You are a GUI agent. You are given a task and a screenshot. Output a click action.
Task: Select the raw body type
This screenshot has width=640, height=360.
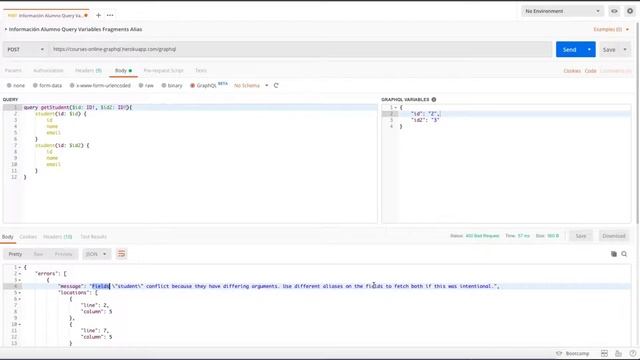(146, 85)
